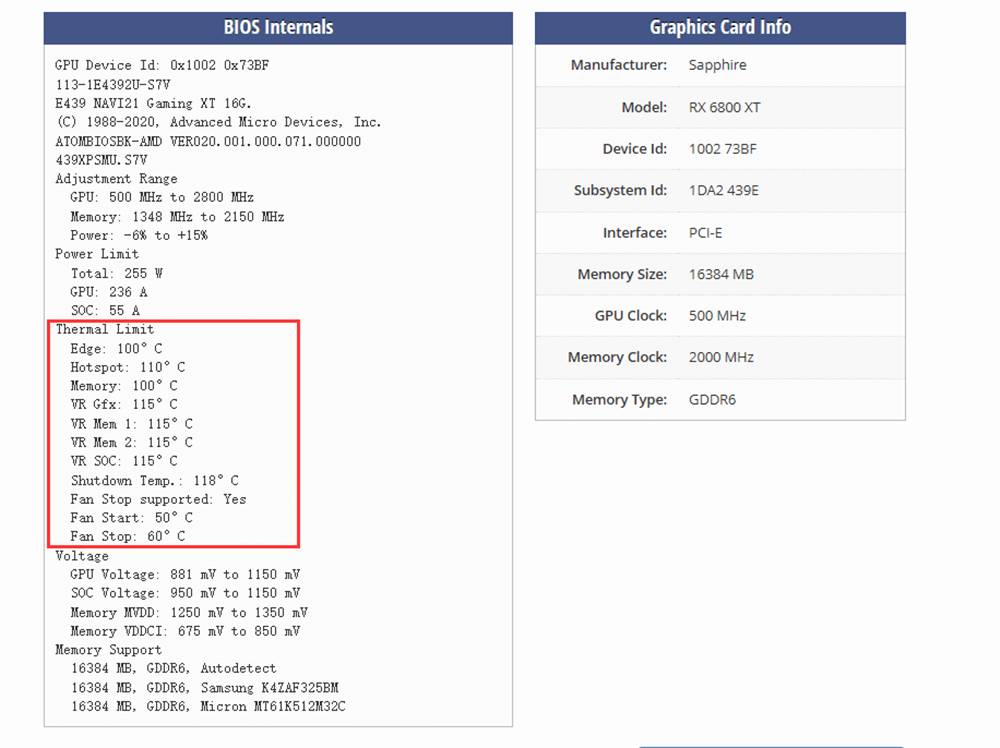
Task: Click the Memory Size 16384 MB value
Action: (x=721, y=274)
